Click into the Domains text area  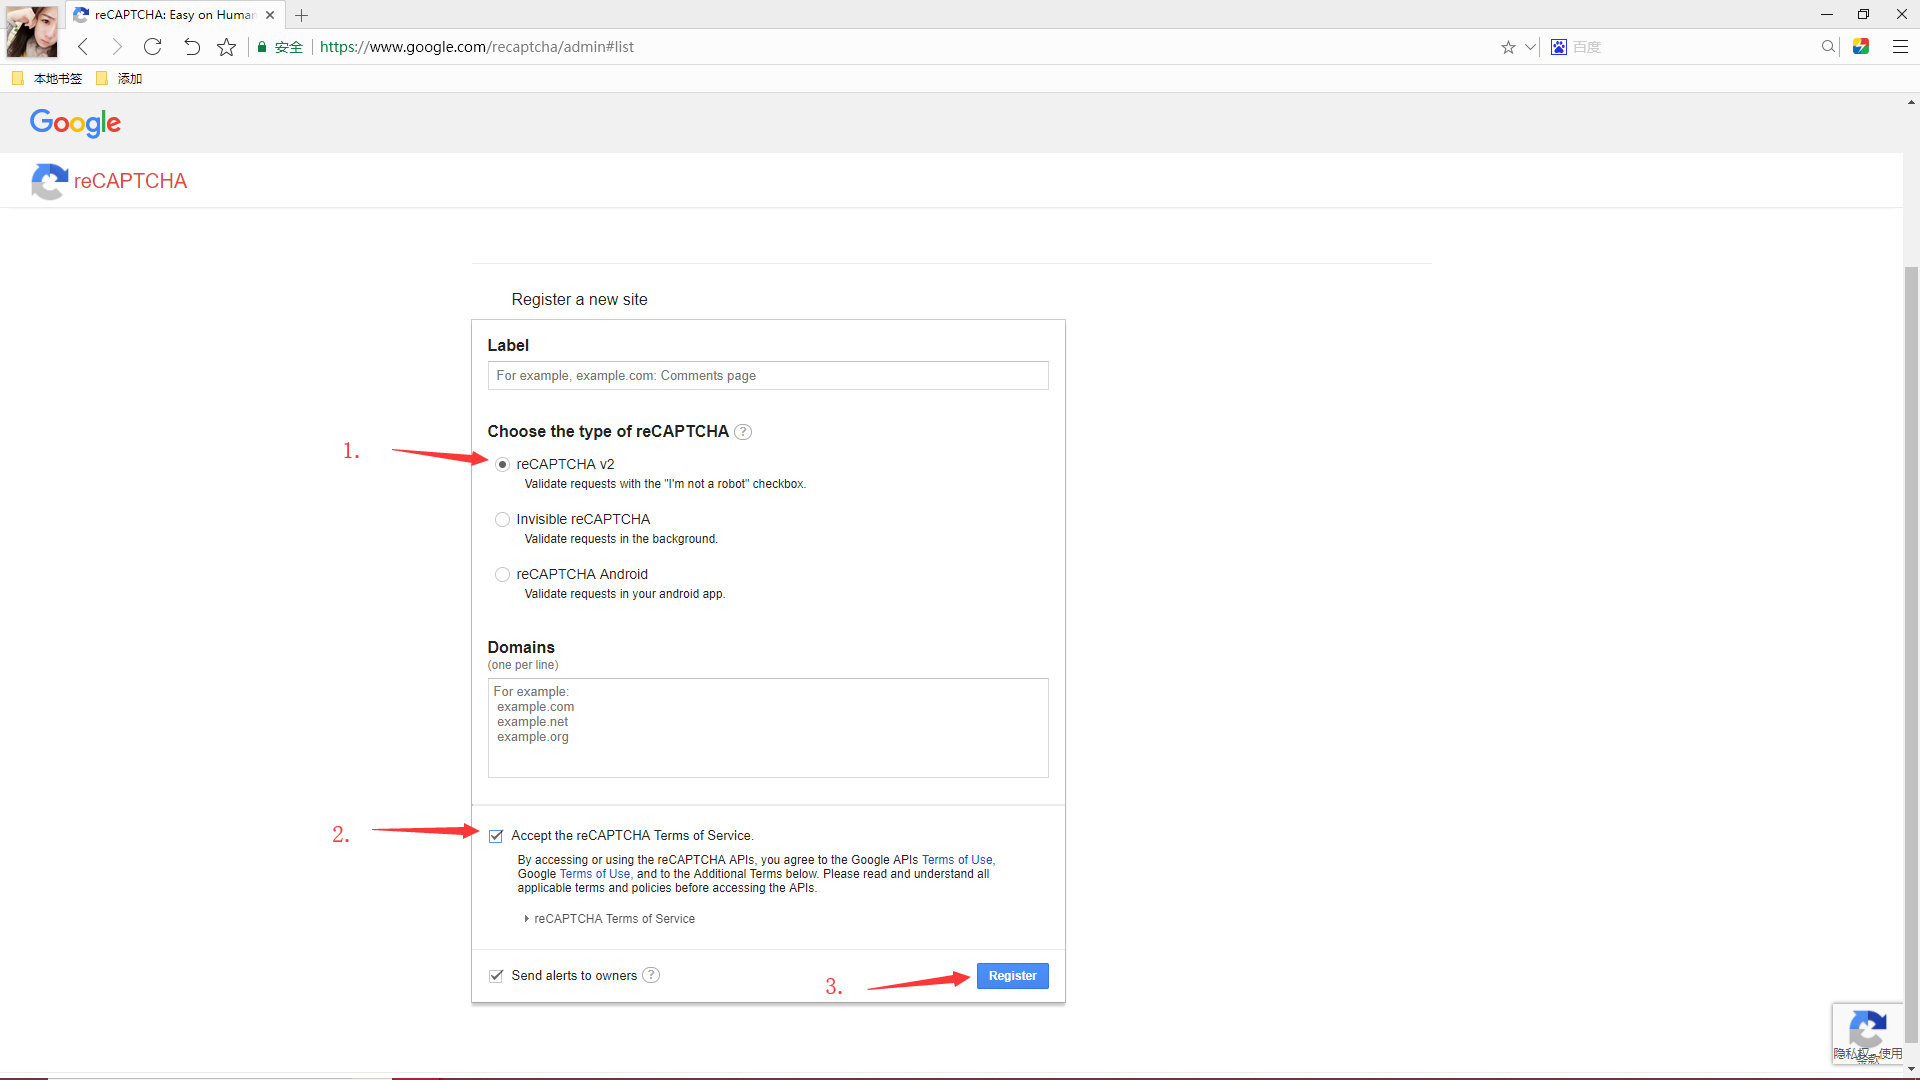(x=768, y=728)
